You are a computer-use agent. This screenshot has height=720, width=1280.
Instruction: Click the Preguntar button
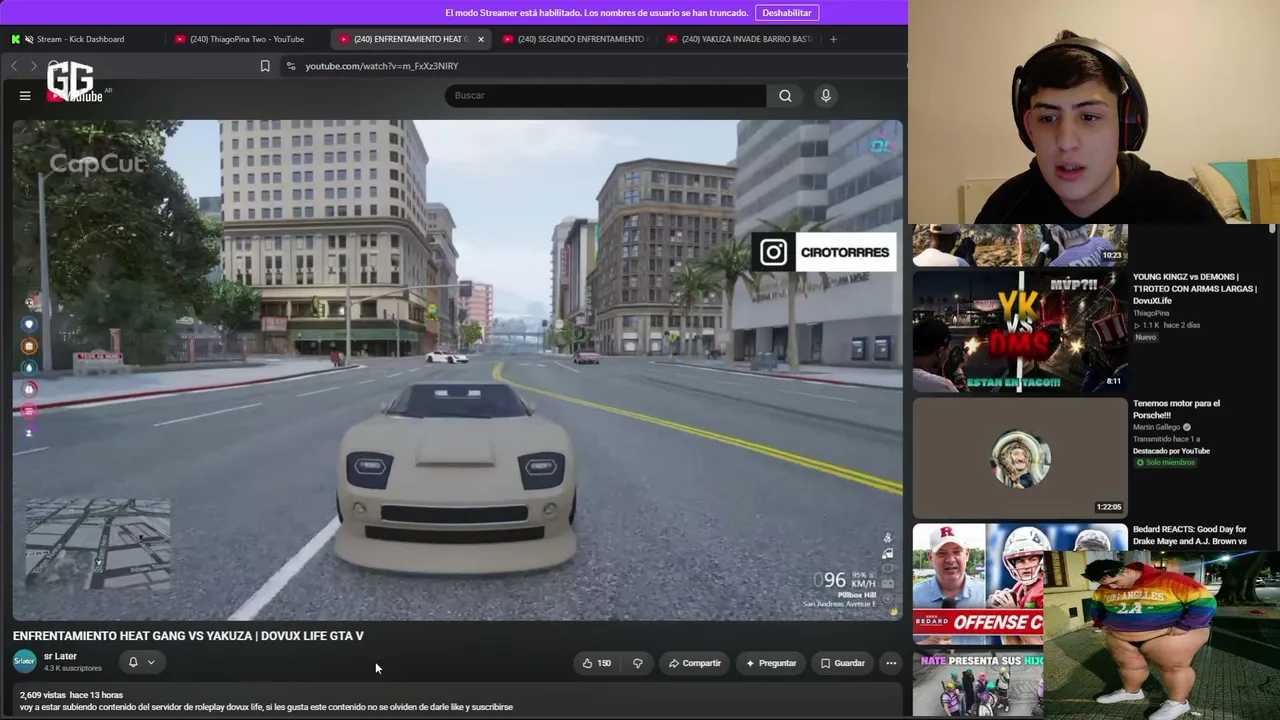click(771, 663)
